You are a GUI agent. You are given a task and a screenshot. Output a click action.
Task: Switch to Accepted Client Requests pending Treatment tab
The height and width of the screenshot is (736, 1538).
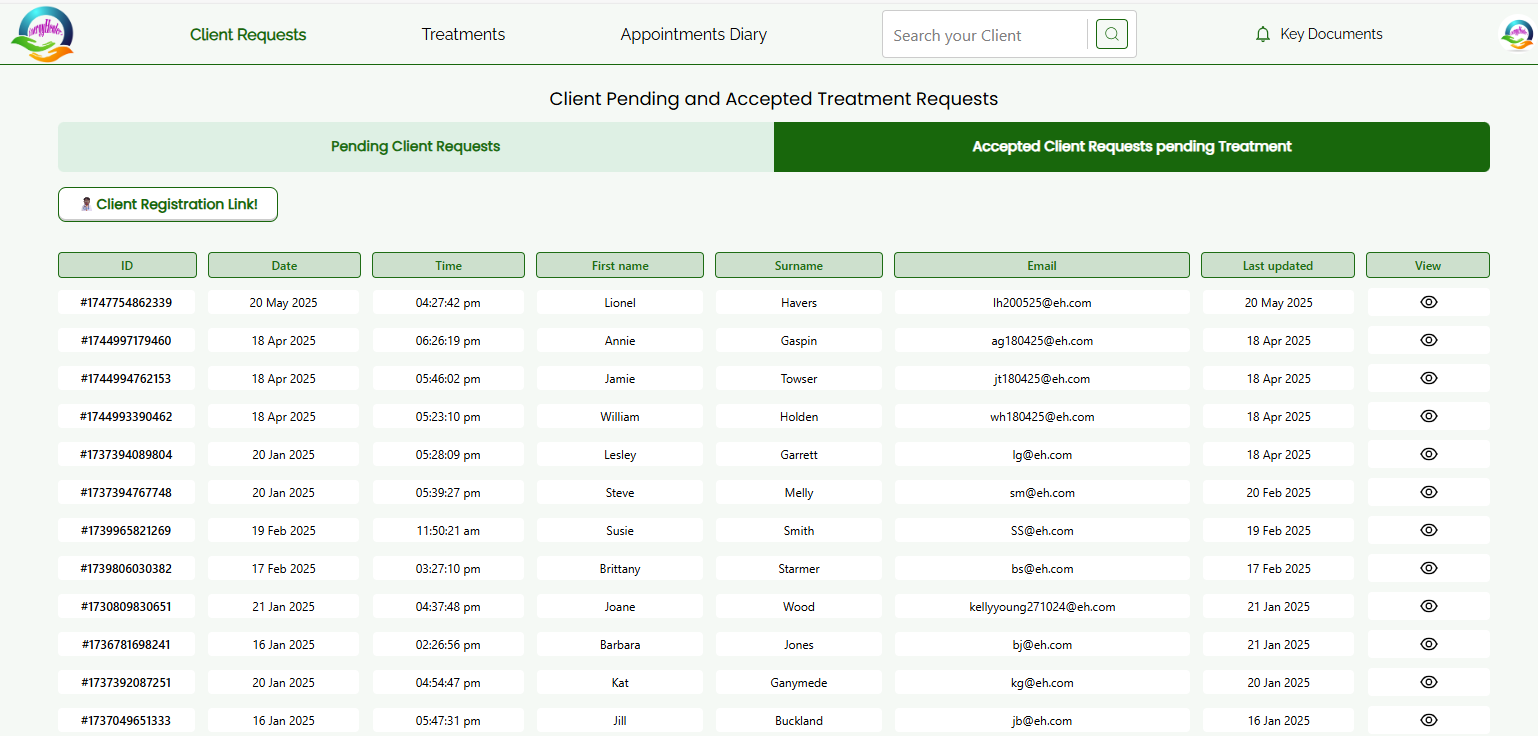click(x=1132, y=147)
